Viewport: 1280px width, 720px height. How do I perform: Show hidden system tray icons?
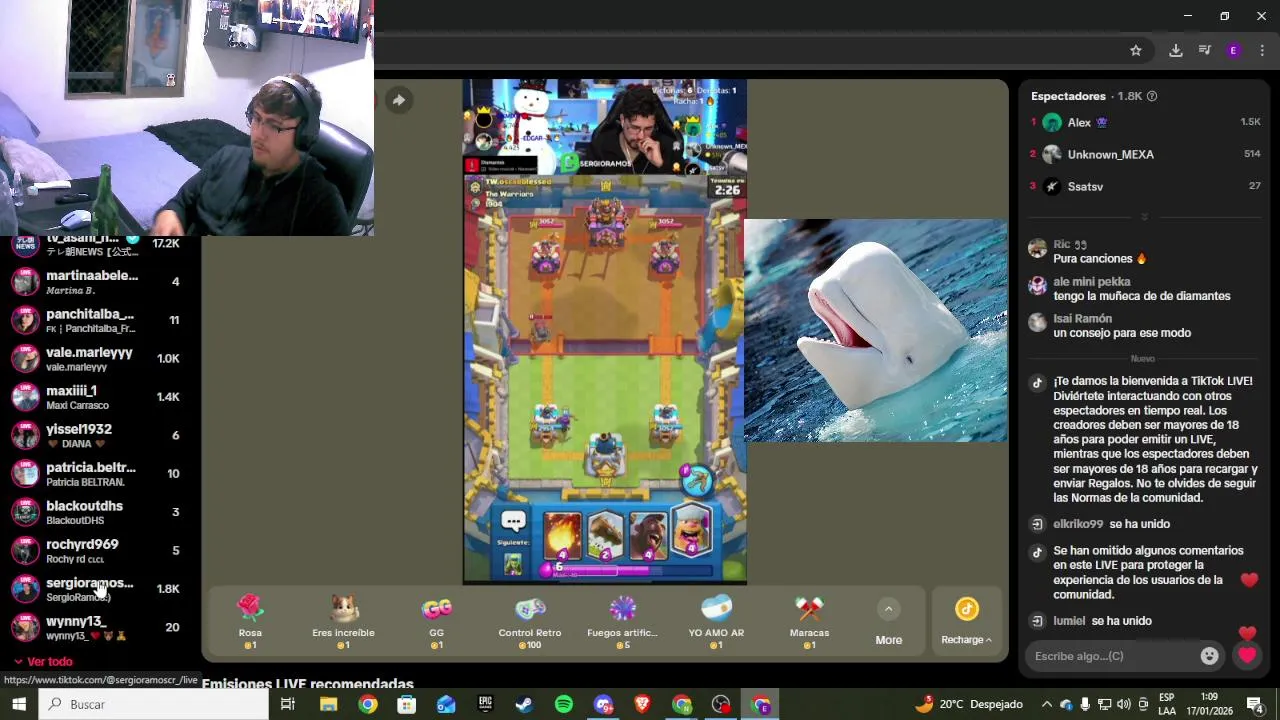(x=1047, y=704)
